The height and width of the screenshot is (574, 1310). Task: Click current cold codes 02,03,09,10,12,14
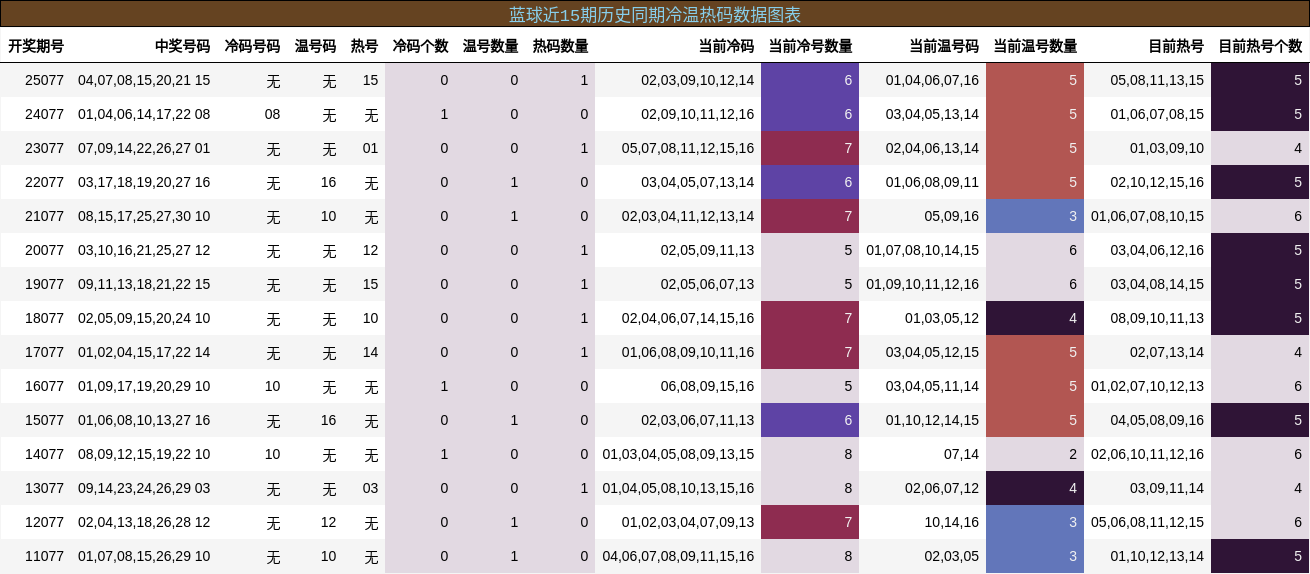tap(698, 80)
